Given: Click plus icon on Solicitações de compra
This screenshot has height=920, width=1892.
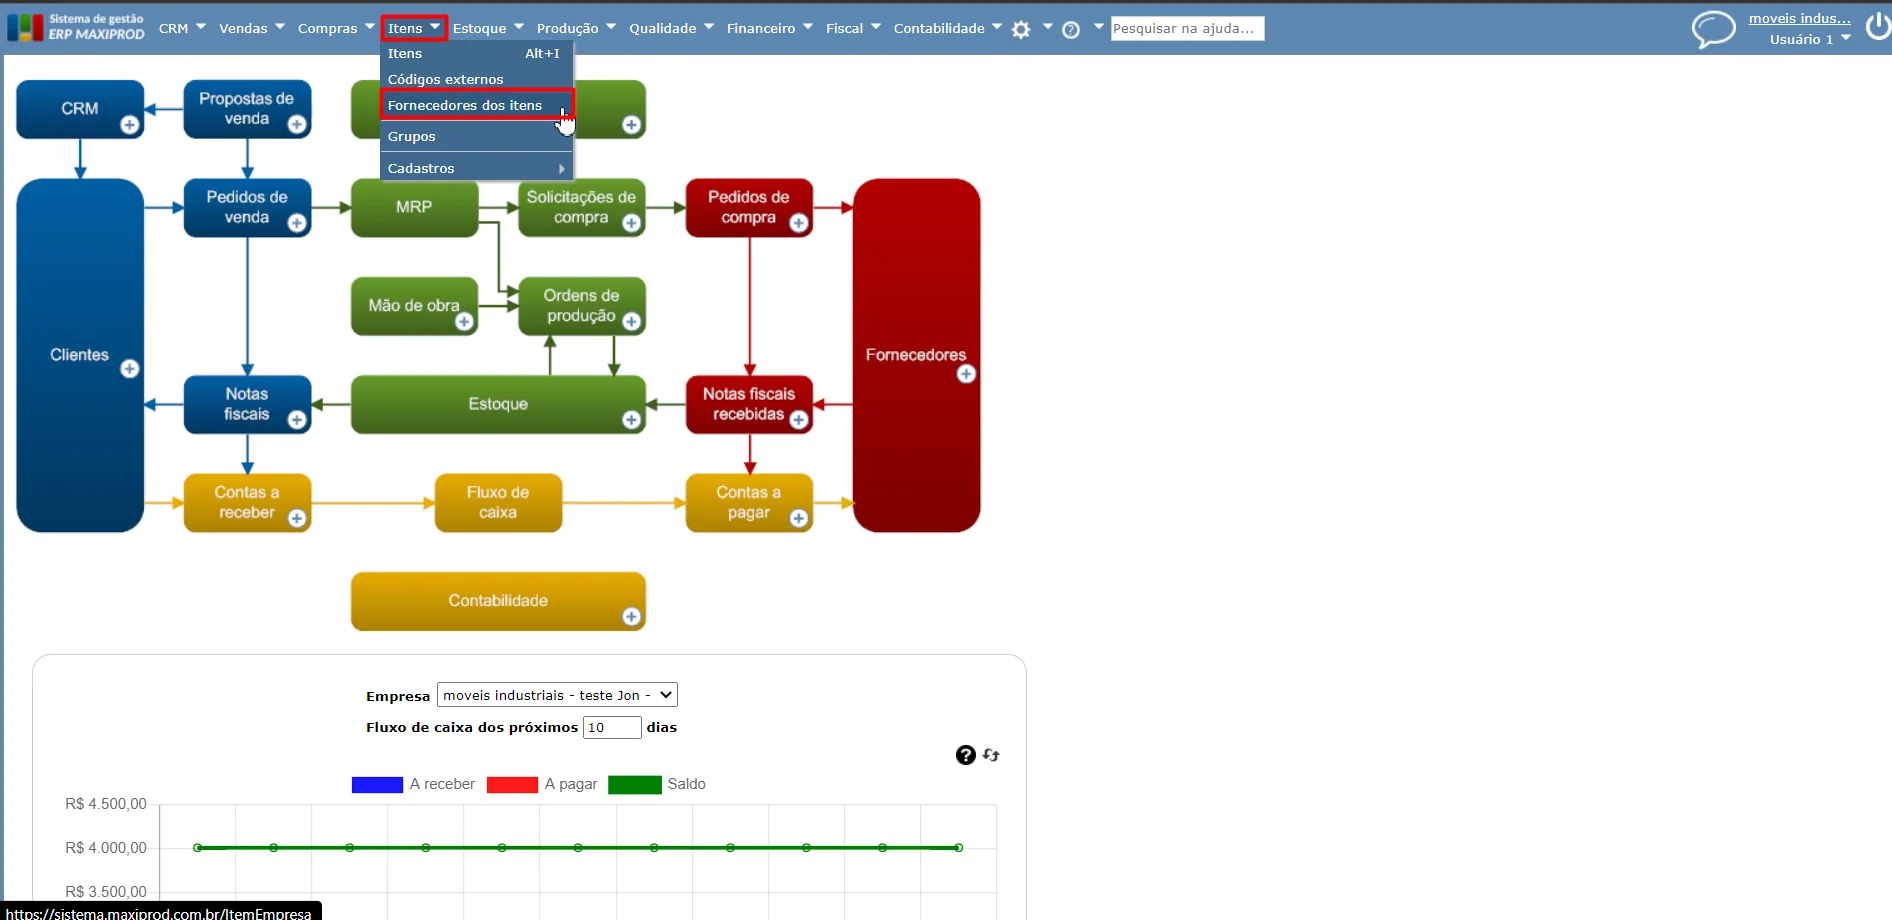Looking at the screenshot, I should [631, 223].
